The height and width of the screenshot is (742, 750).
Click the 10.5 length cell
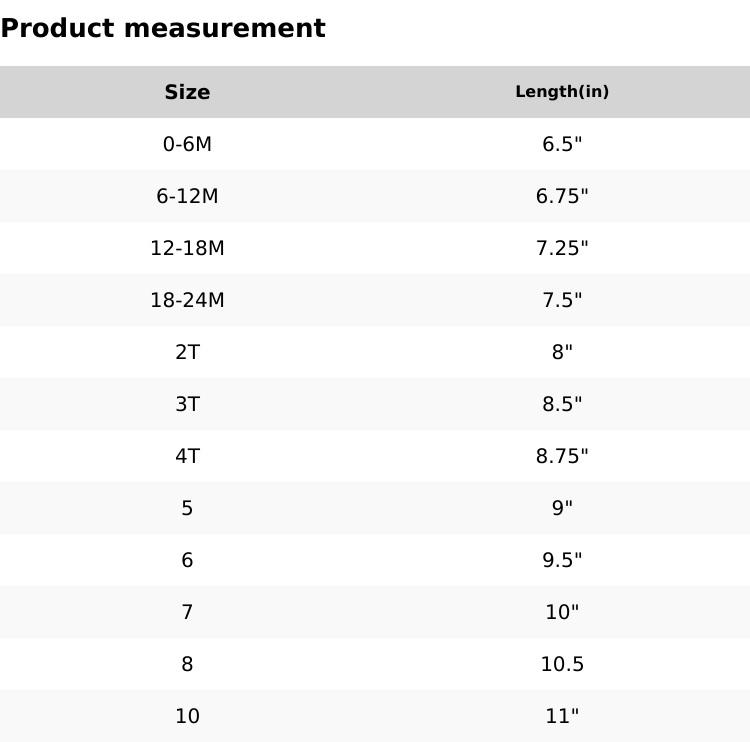(562, 664)
